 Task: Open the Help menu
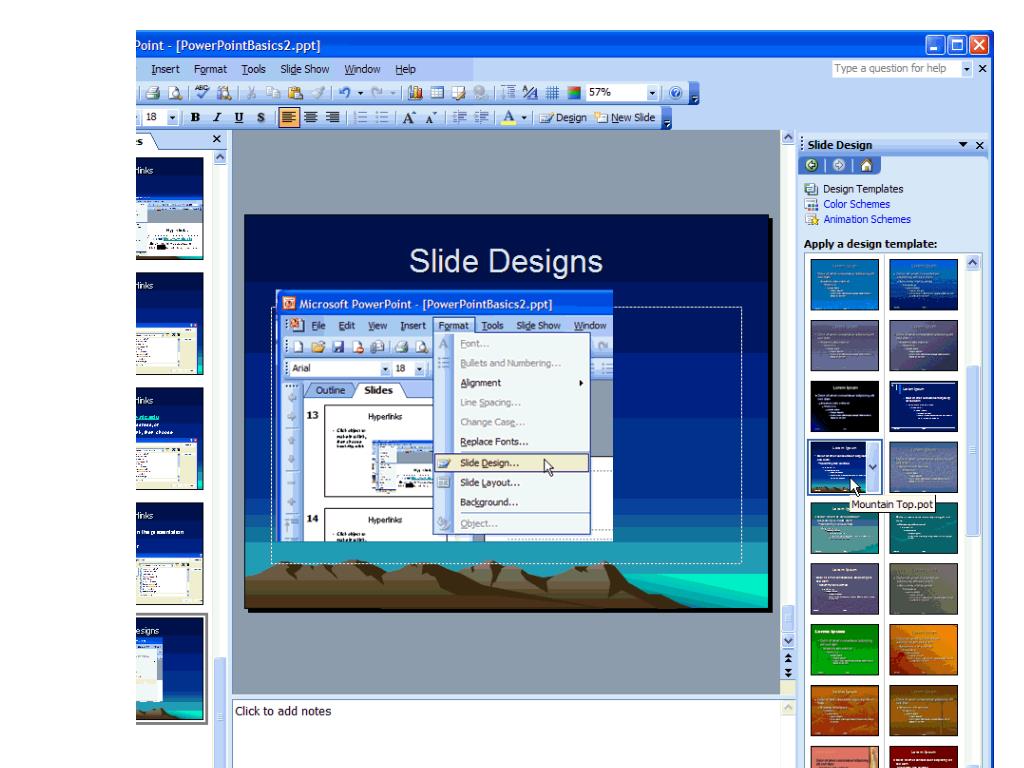(405, 69)
